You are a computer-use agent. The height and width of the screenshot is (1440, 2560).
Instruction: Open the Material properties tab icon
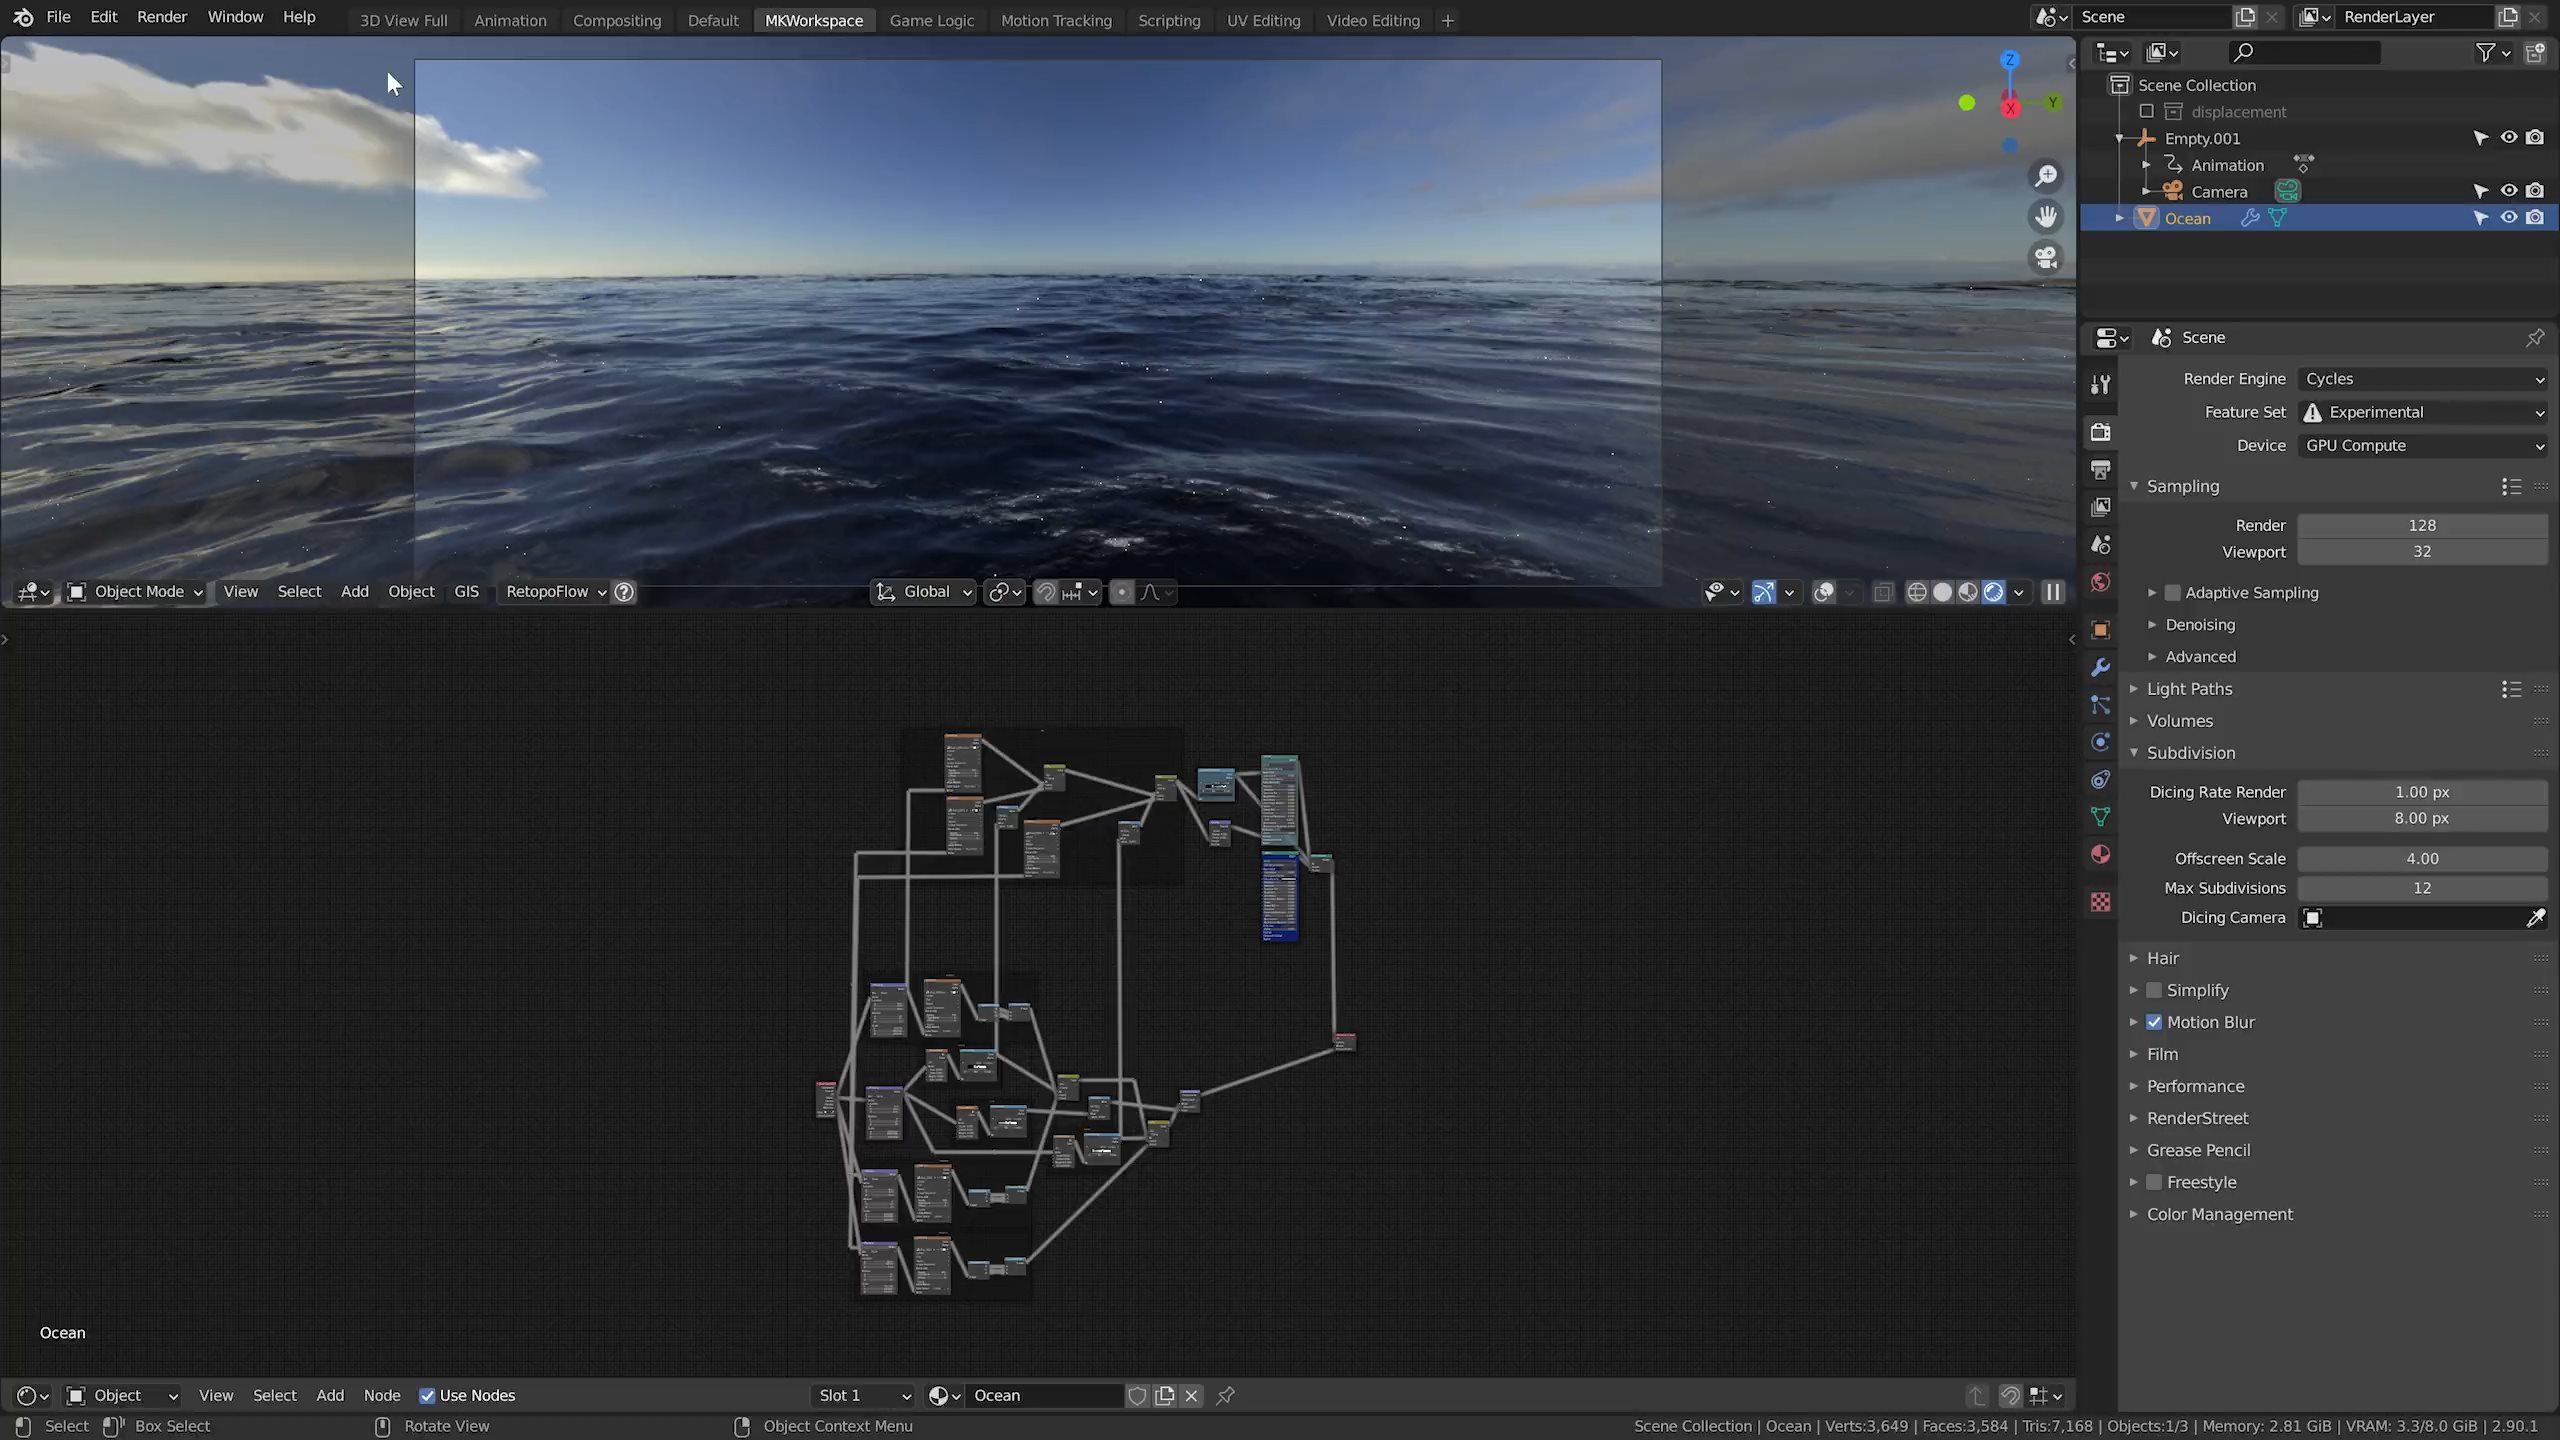2100,855
